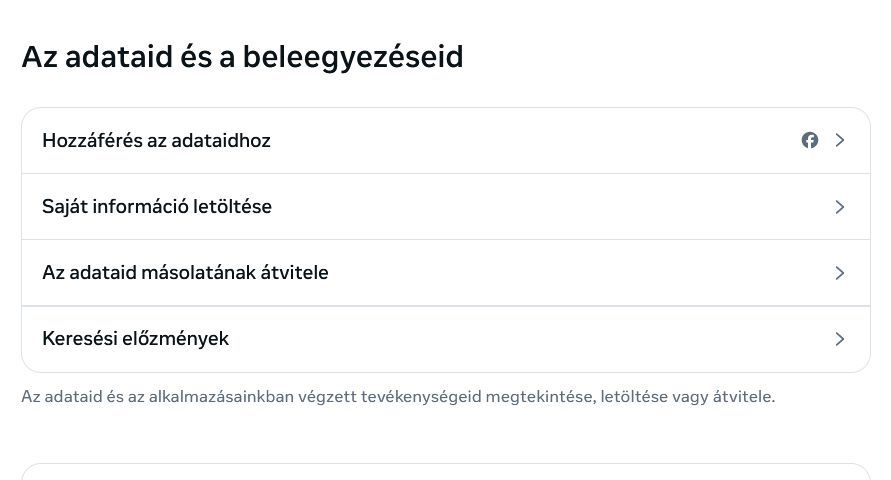Select the partially visible card at the bottom

click(x=446, y=472)
